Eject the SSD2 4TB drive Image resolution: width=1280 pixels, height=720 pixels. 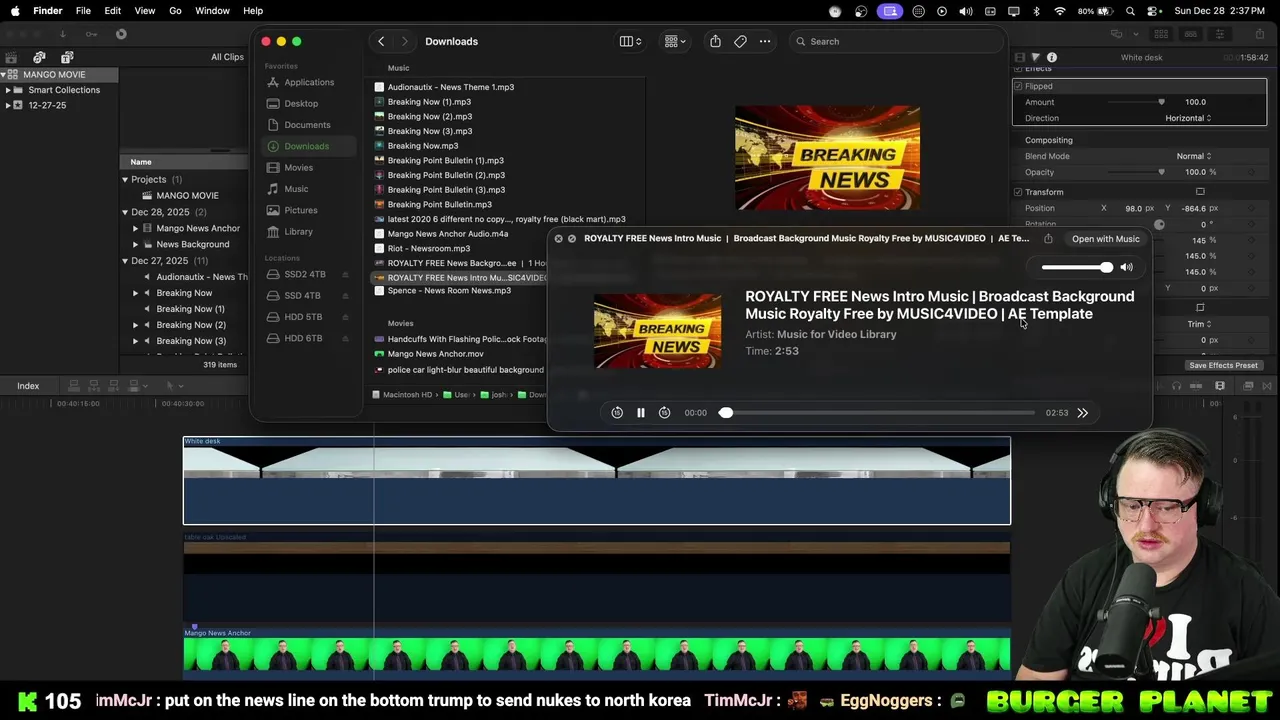[x=346, y=274]
